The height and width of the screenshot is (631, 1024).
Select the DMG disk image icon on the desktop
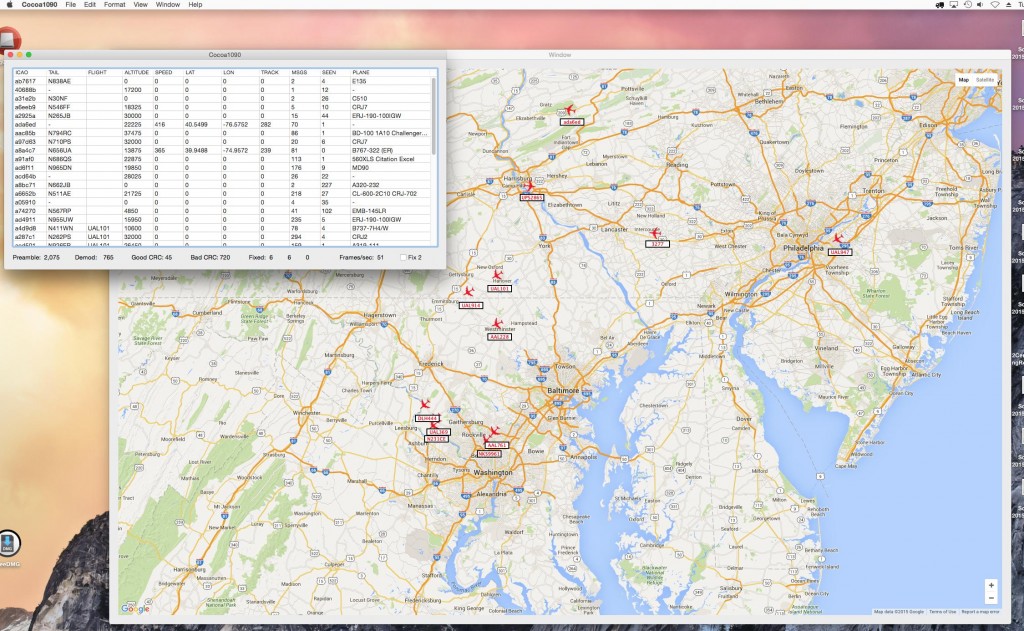8,543
